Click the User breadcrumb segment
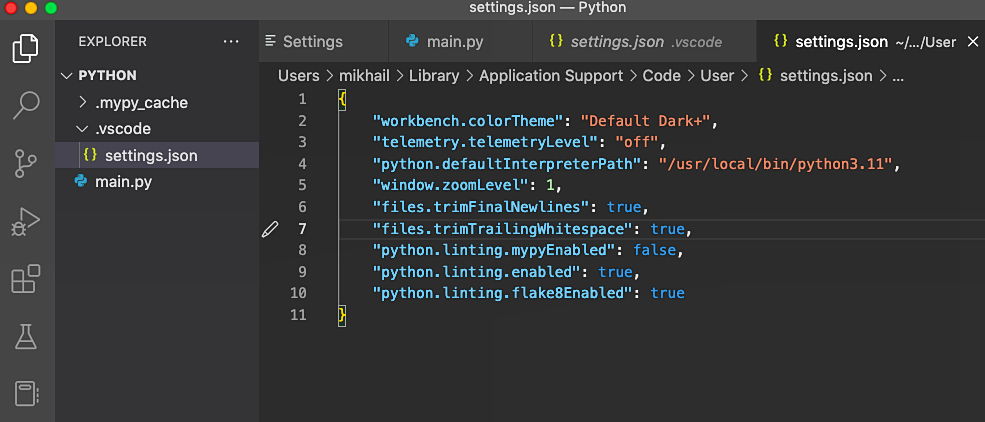985x422 pixels. [717, 76]
